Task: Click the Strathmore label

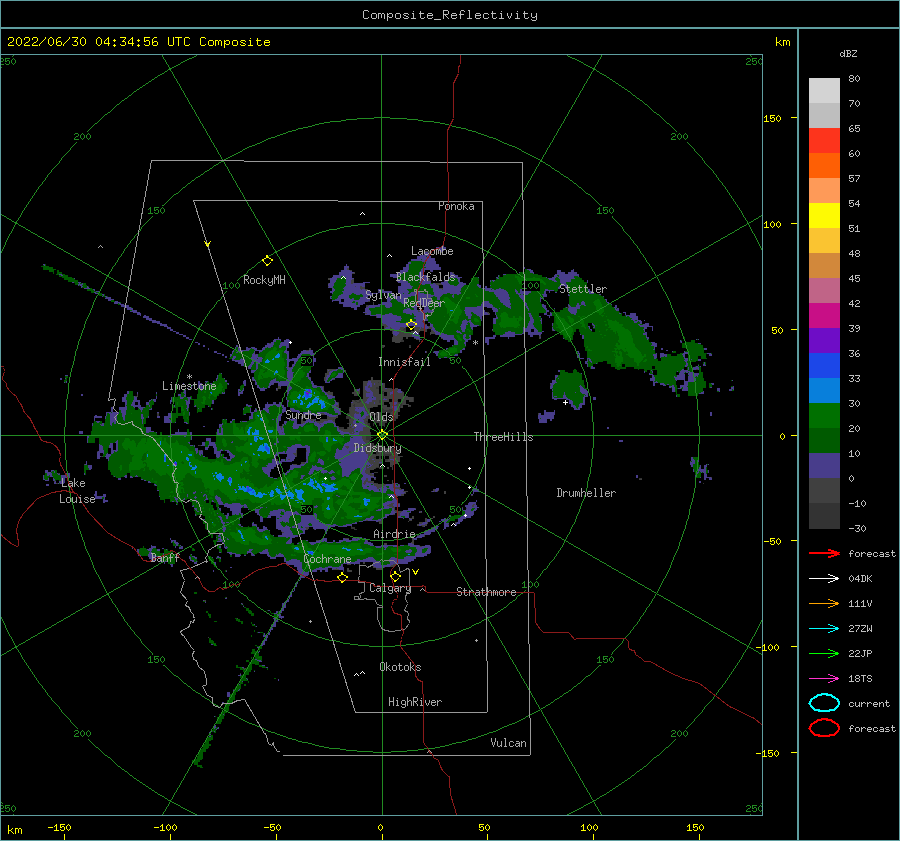Action: [x=486, y=592]
